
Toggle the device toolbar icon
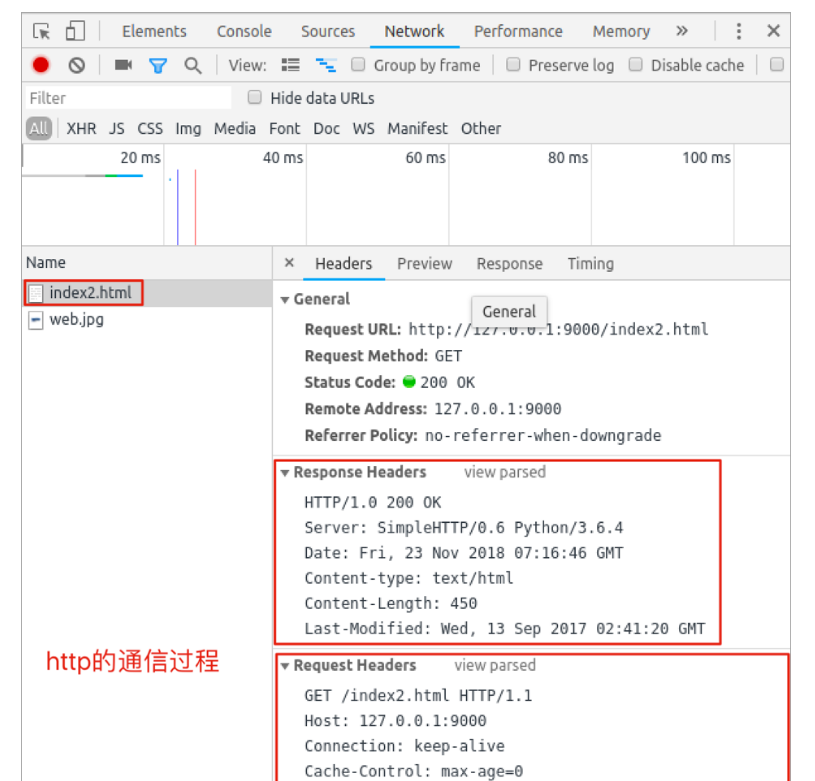75,31
